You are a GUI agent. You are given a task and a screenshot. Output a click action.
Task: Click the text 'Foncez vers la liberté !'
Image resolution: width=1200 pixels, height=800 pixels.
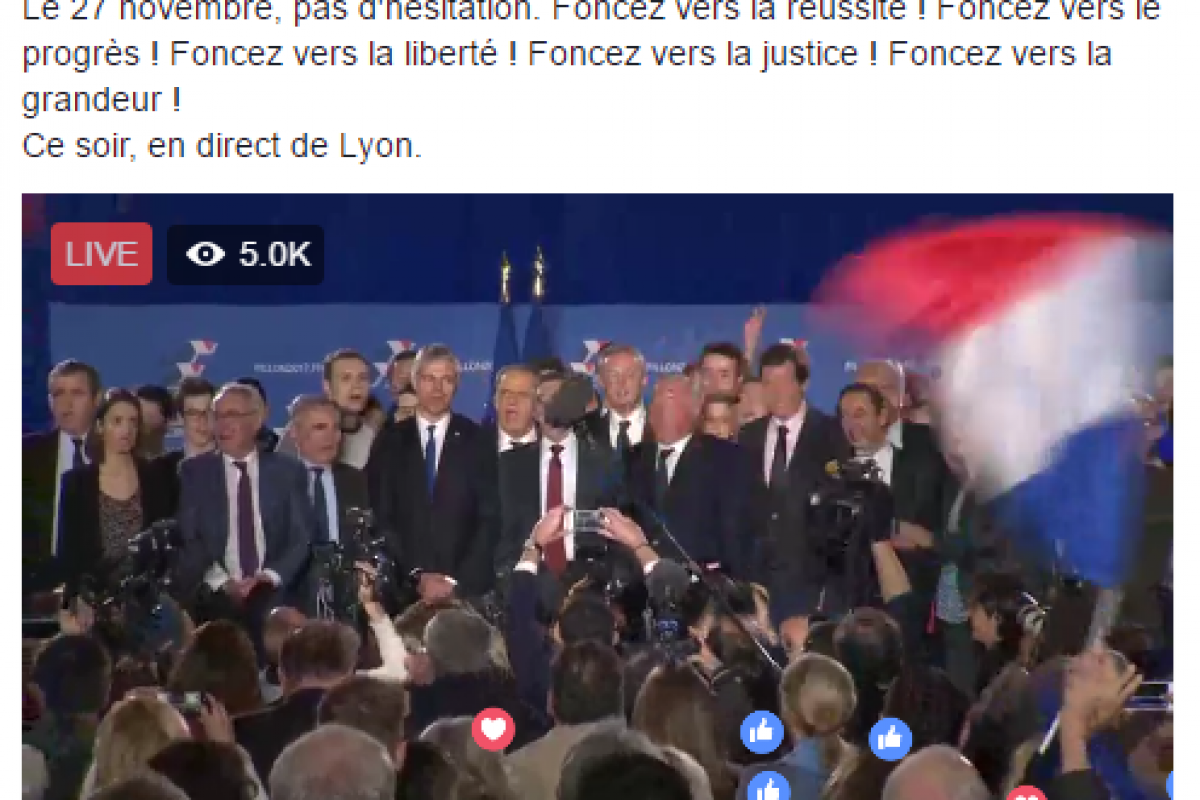coord(344,54)
